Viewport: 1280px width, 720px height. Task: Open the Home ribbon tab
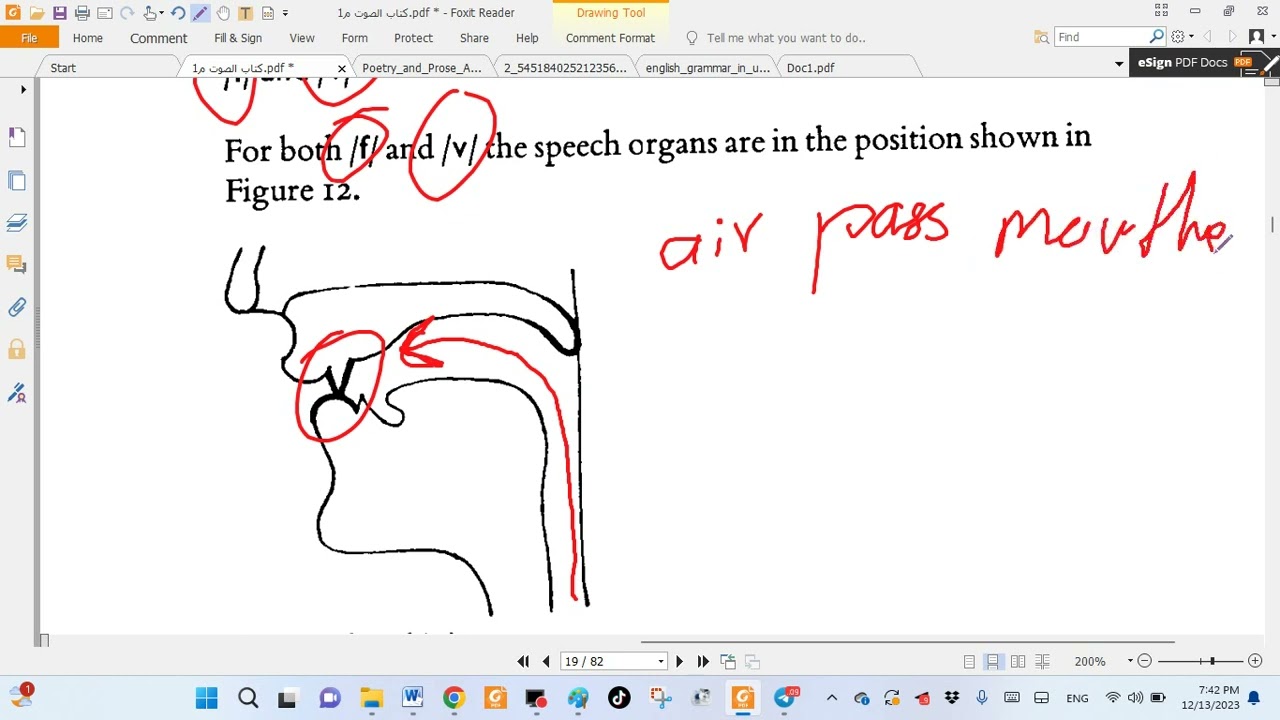87,38
